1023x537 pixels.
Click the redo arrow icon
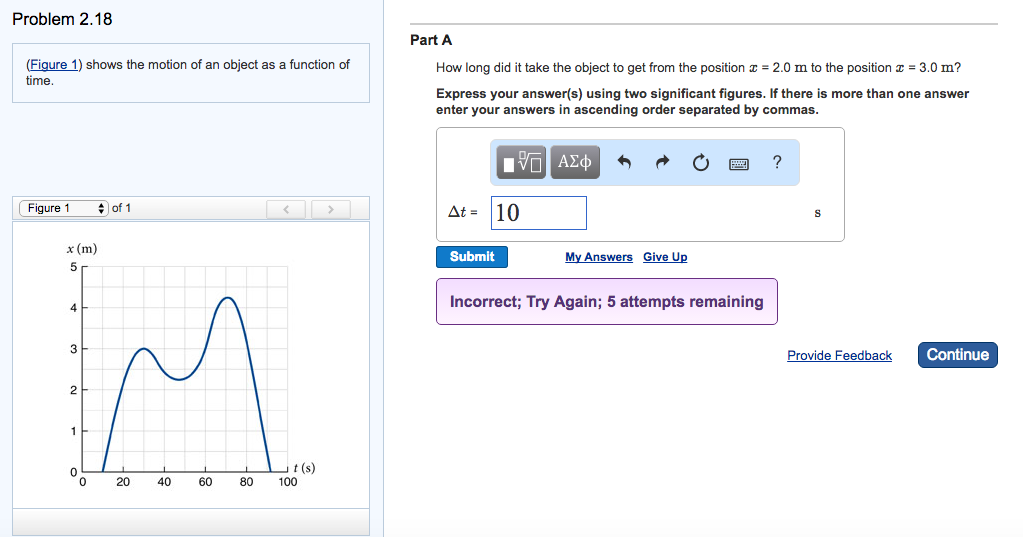pos(662,162)
